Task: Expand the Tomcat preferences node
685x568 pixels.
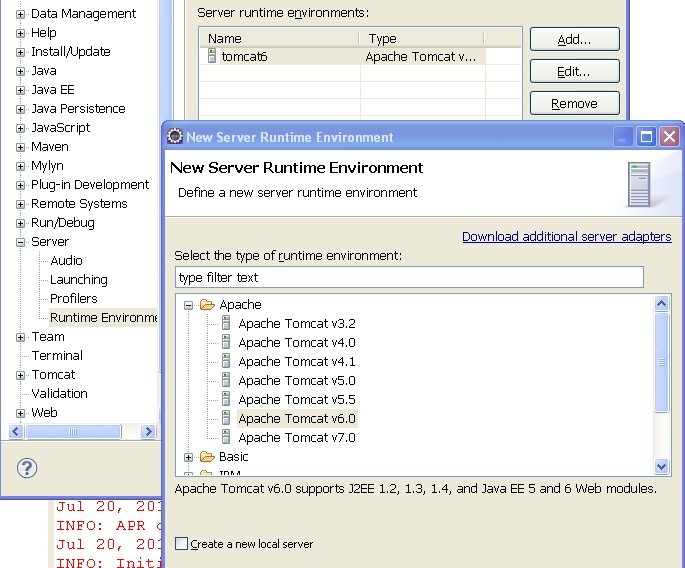Action: [20, 375]
